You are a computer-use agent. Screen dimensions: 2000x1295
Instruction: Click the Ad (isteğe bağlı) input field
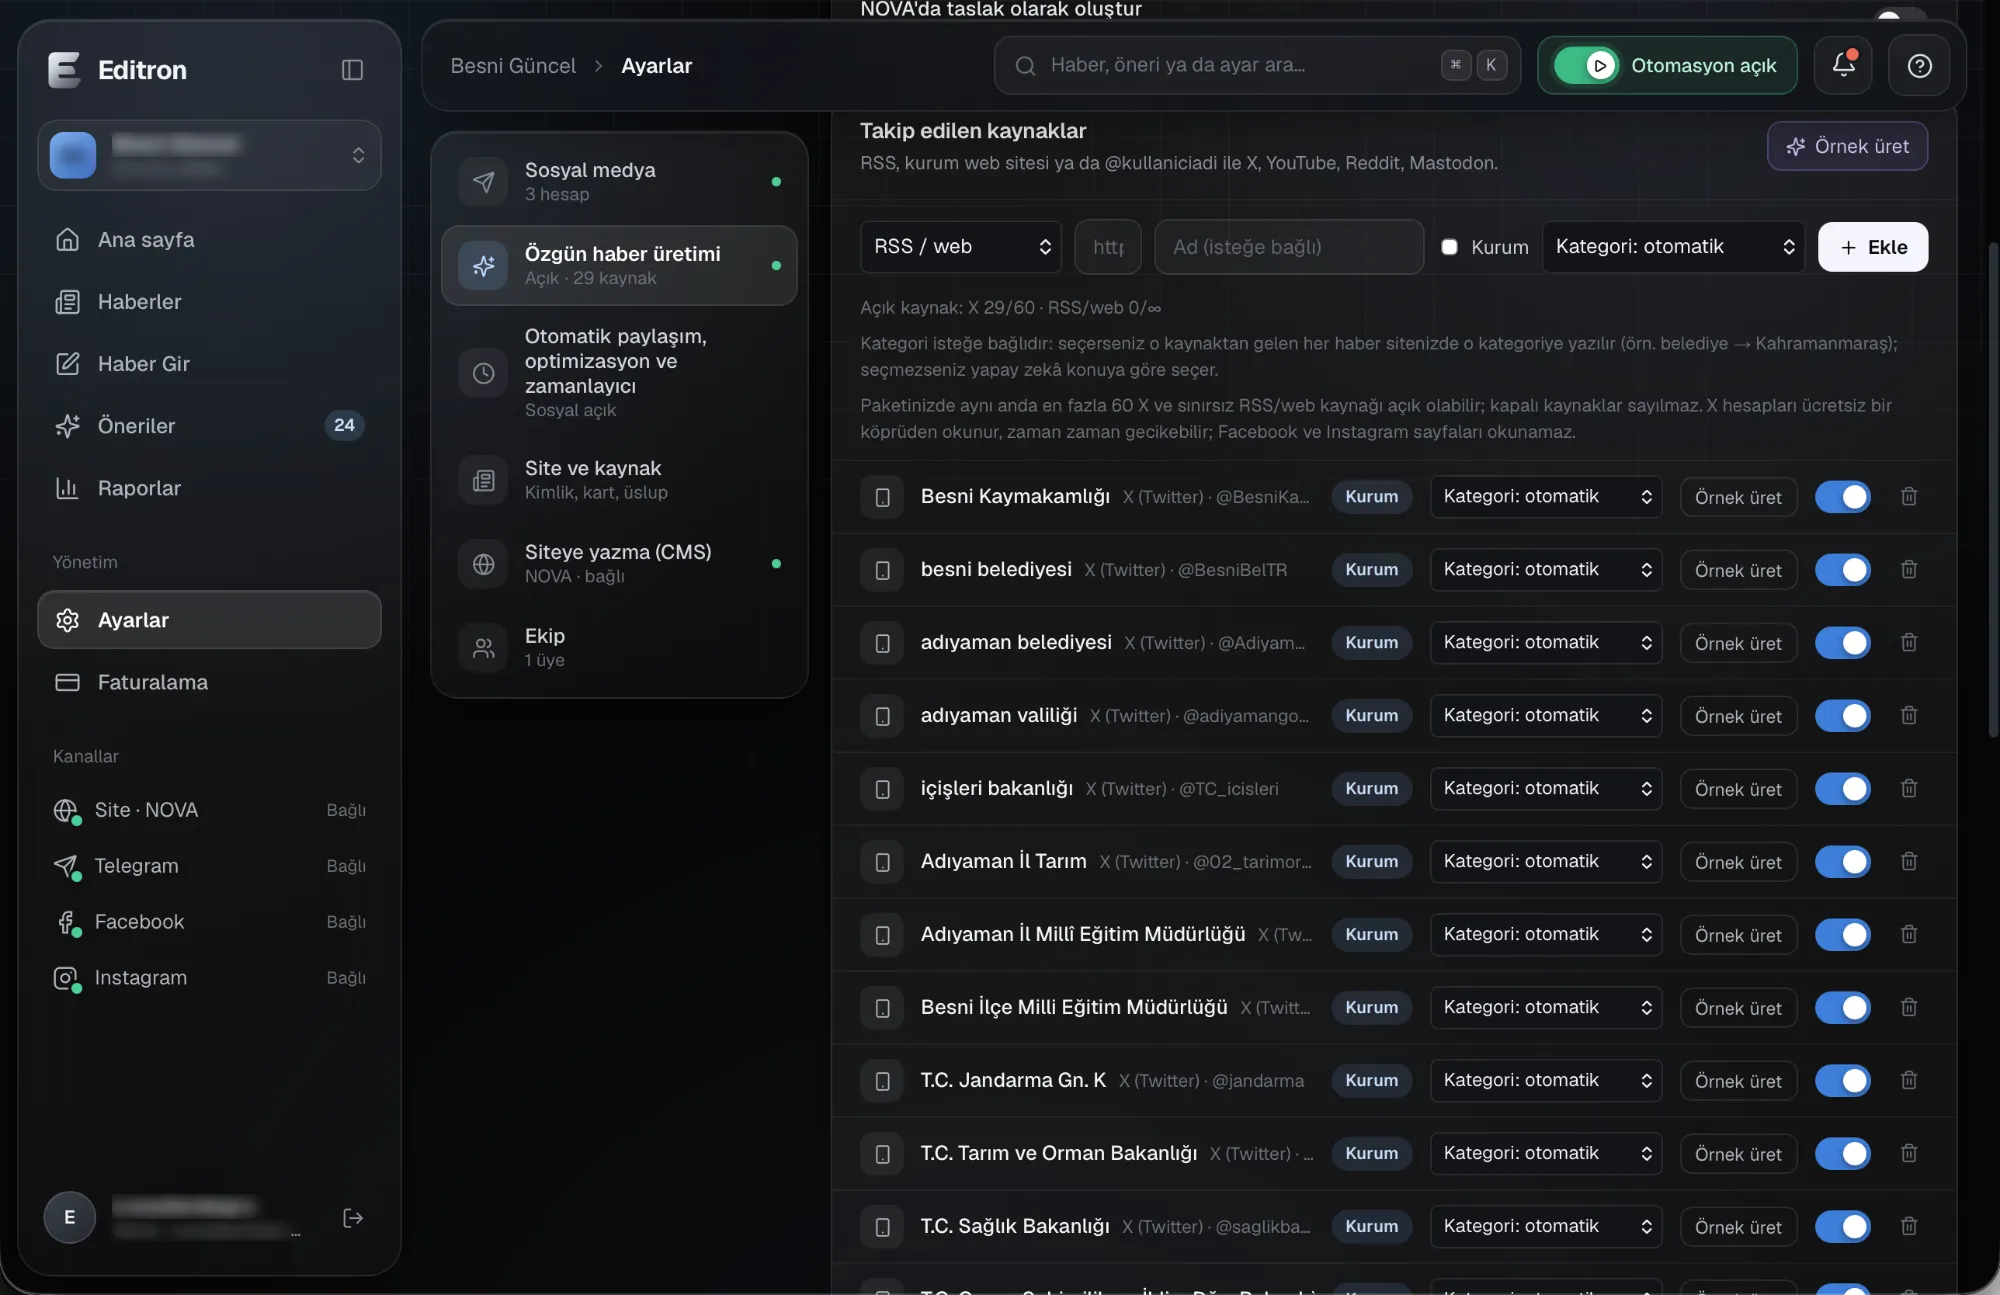(1289, 247)
